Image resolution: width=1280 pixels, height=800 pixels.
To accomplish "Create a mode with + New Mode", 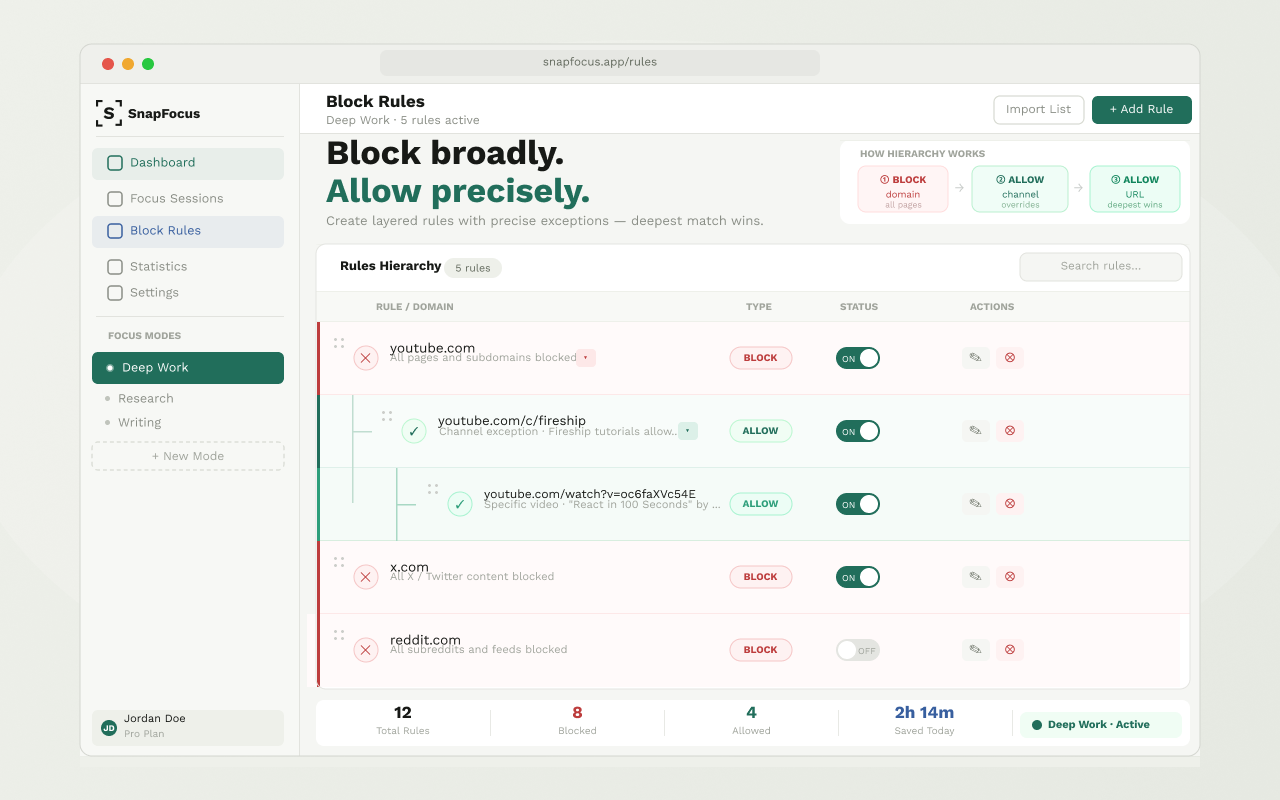I will pyautogui.click(x=188, y=456).
